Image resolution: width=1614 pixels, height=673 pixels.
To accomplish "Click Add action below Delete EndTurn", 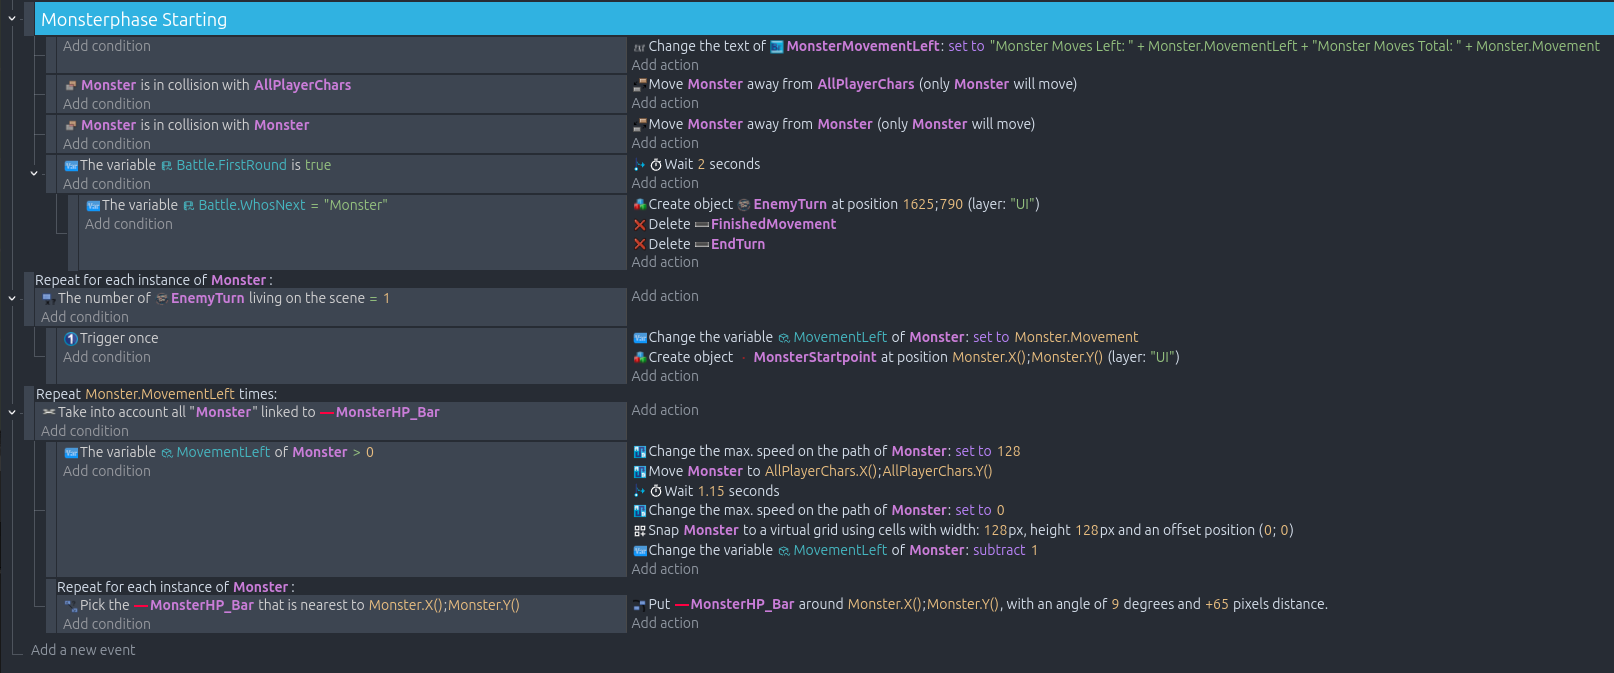I will tap(665, 262).
